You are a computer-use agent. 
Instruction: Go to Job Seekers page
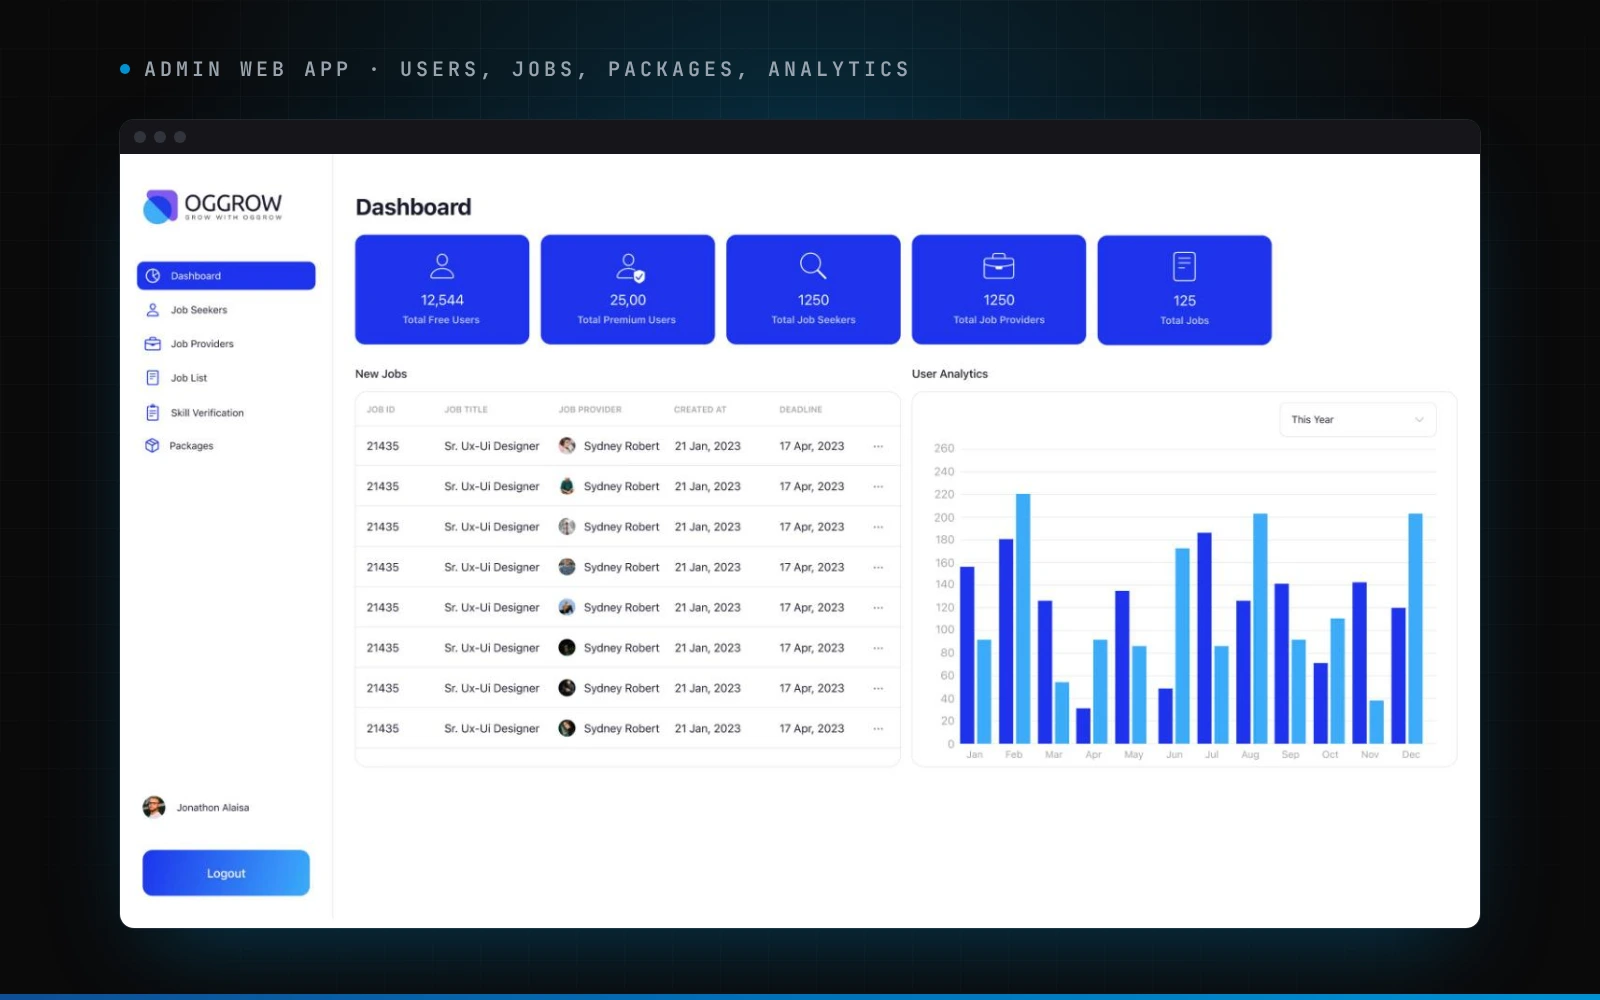click(226, 310)
